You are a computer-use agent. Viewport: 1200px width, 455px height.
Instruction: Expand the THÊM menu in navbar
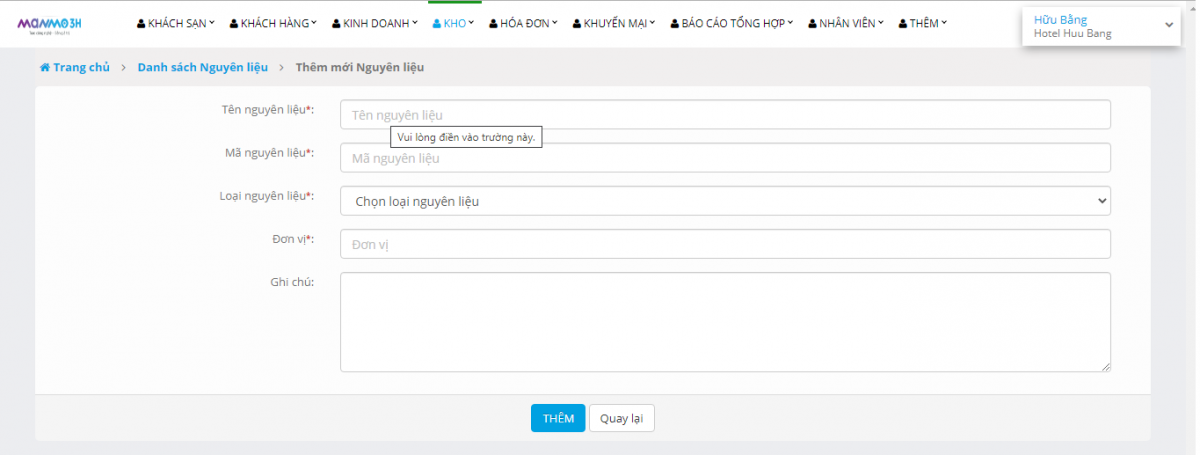pyautogui.click(x=922, y=23)
